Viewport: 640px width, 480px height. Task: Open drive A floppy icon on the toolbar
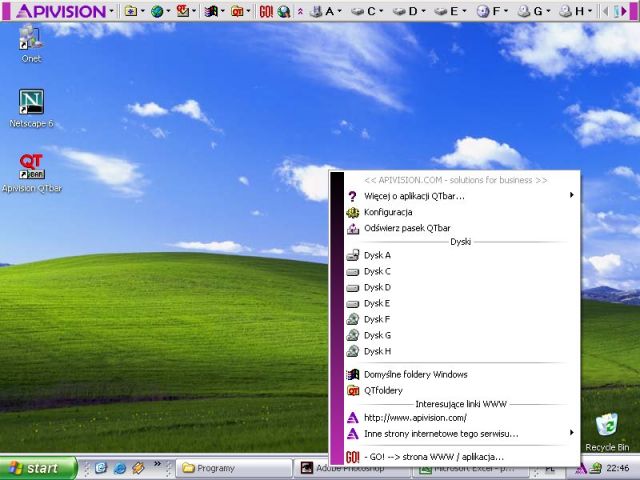pyautogui.click(x=316, y=11)
